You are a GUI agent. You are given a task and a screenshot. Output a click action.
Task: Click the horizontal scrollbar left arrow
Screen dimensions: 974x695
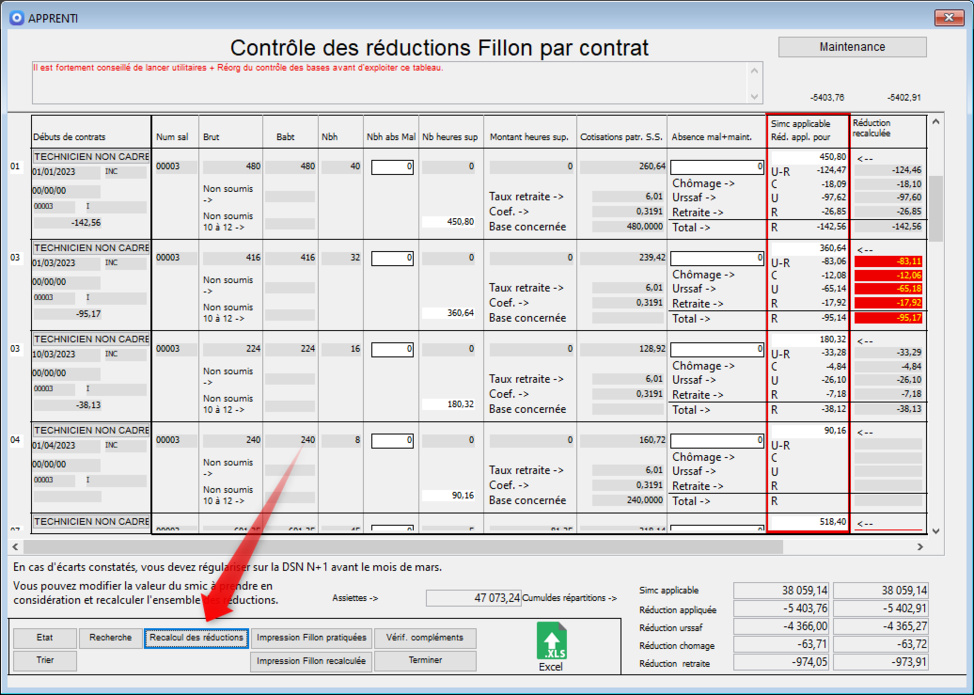pos(16,547)
